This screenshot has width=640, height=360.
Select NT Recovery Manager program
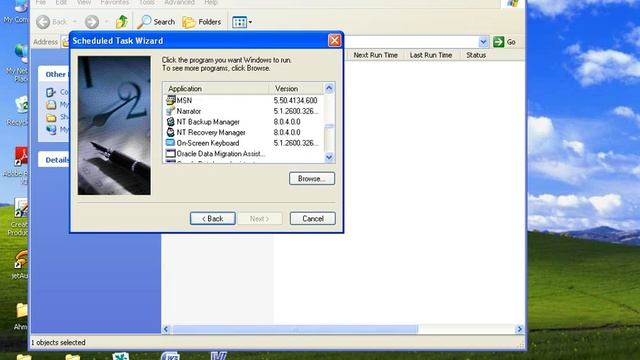(x=244, y=132)
